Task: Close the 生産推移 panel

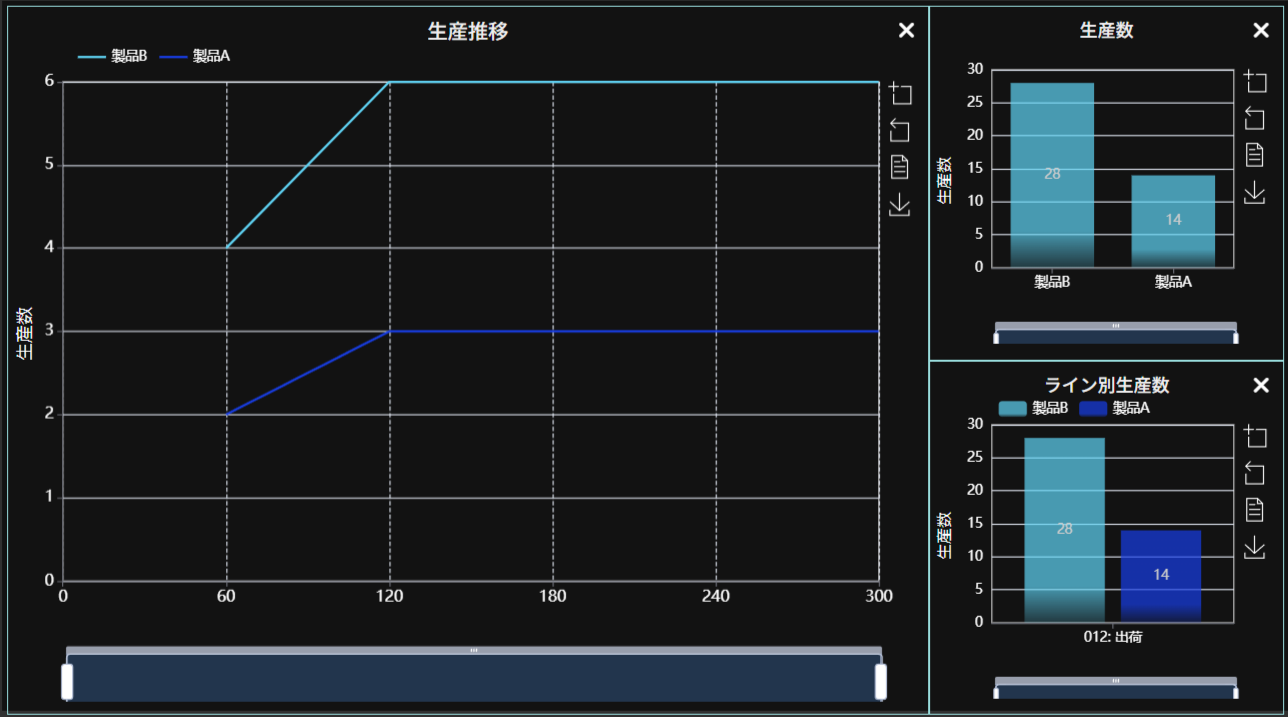Action: 906,30
